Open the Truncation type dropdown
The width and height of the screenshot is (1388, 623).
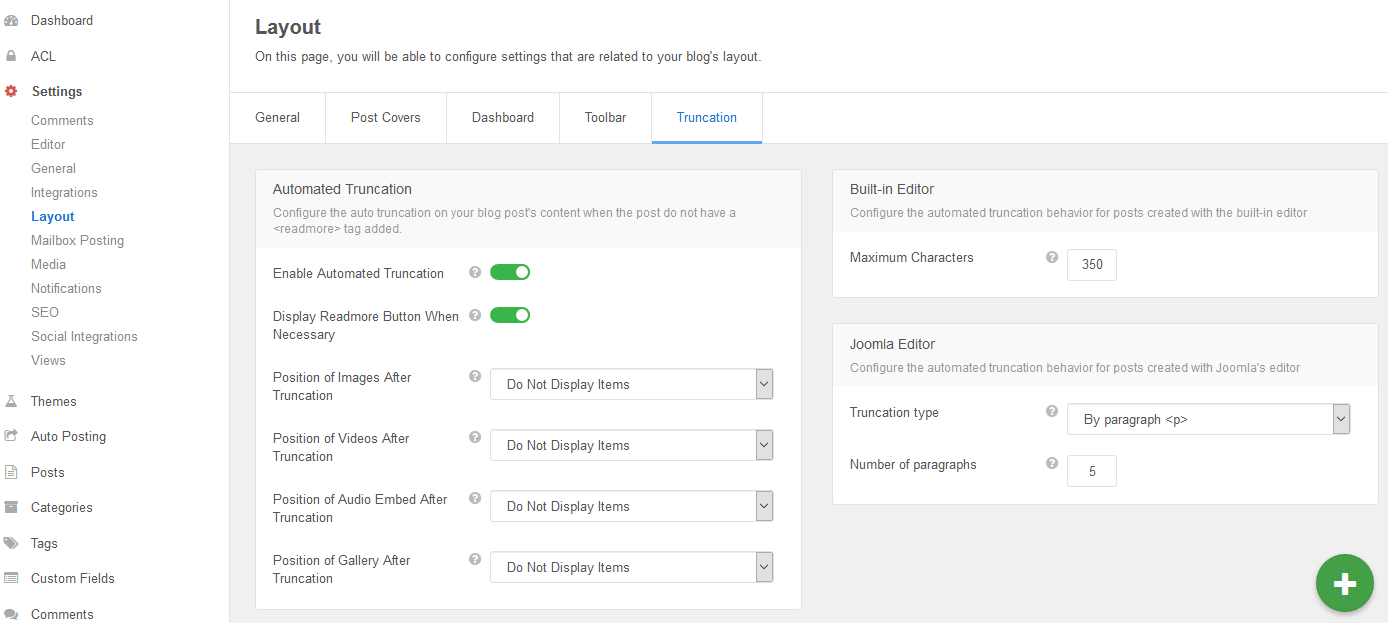tap(1209, 419)
